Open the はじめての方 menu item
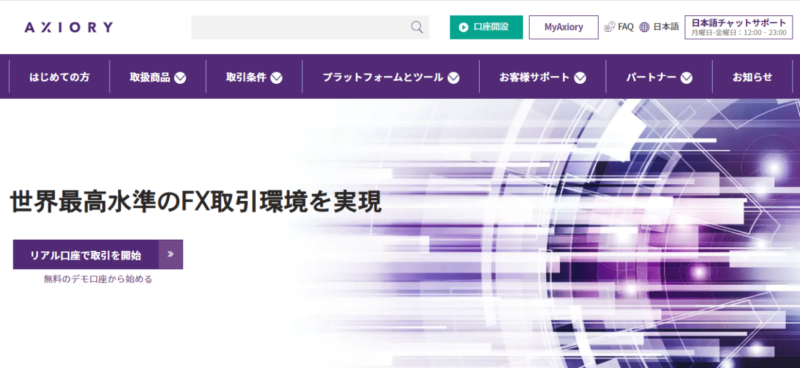 point(59,77)
